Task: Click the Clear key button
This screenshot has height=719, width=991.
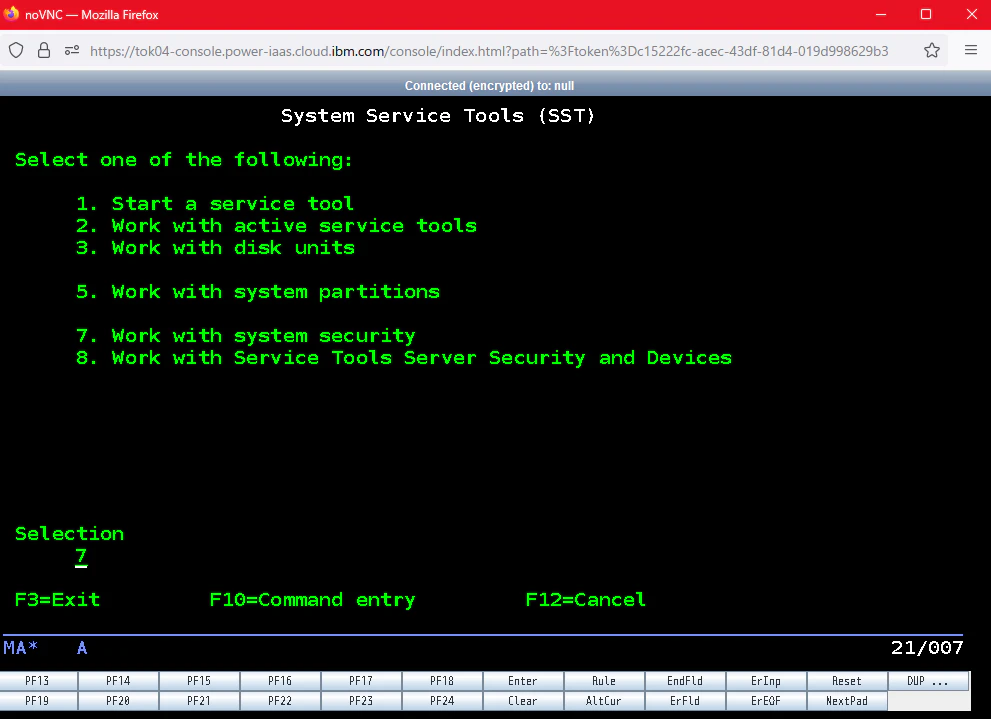Action: [523, 701]
